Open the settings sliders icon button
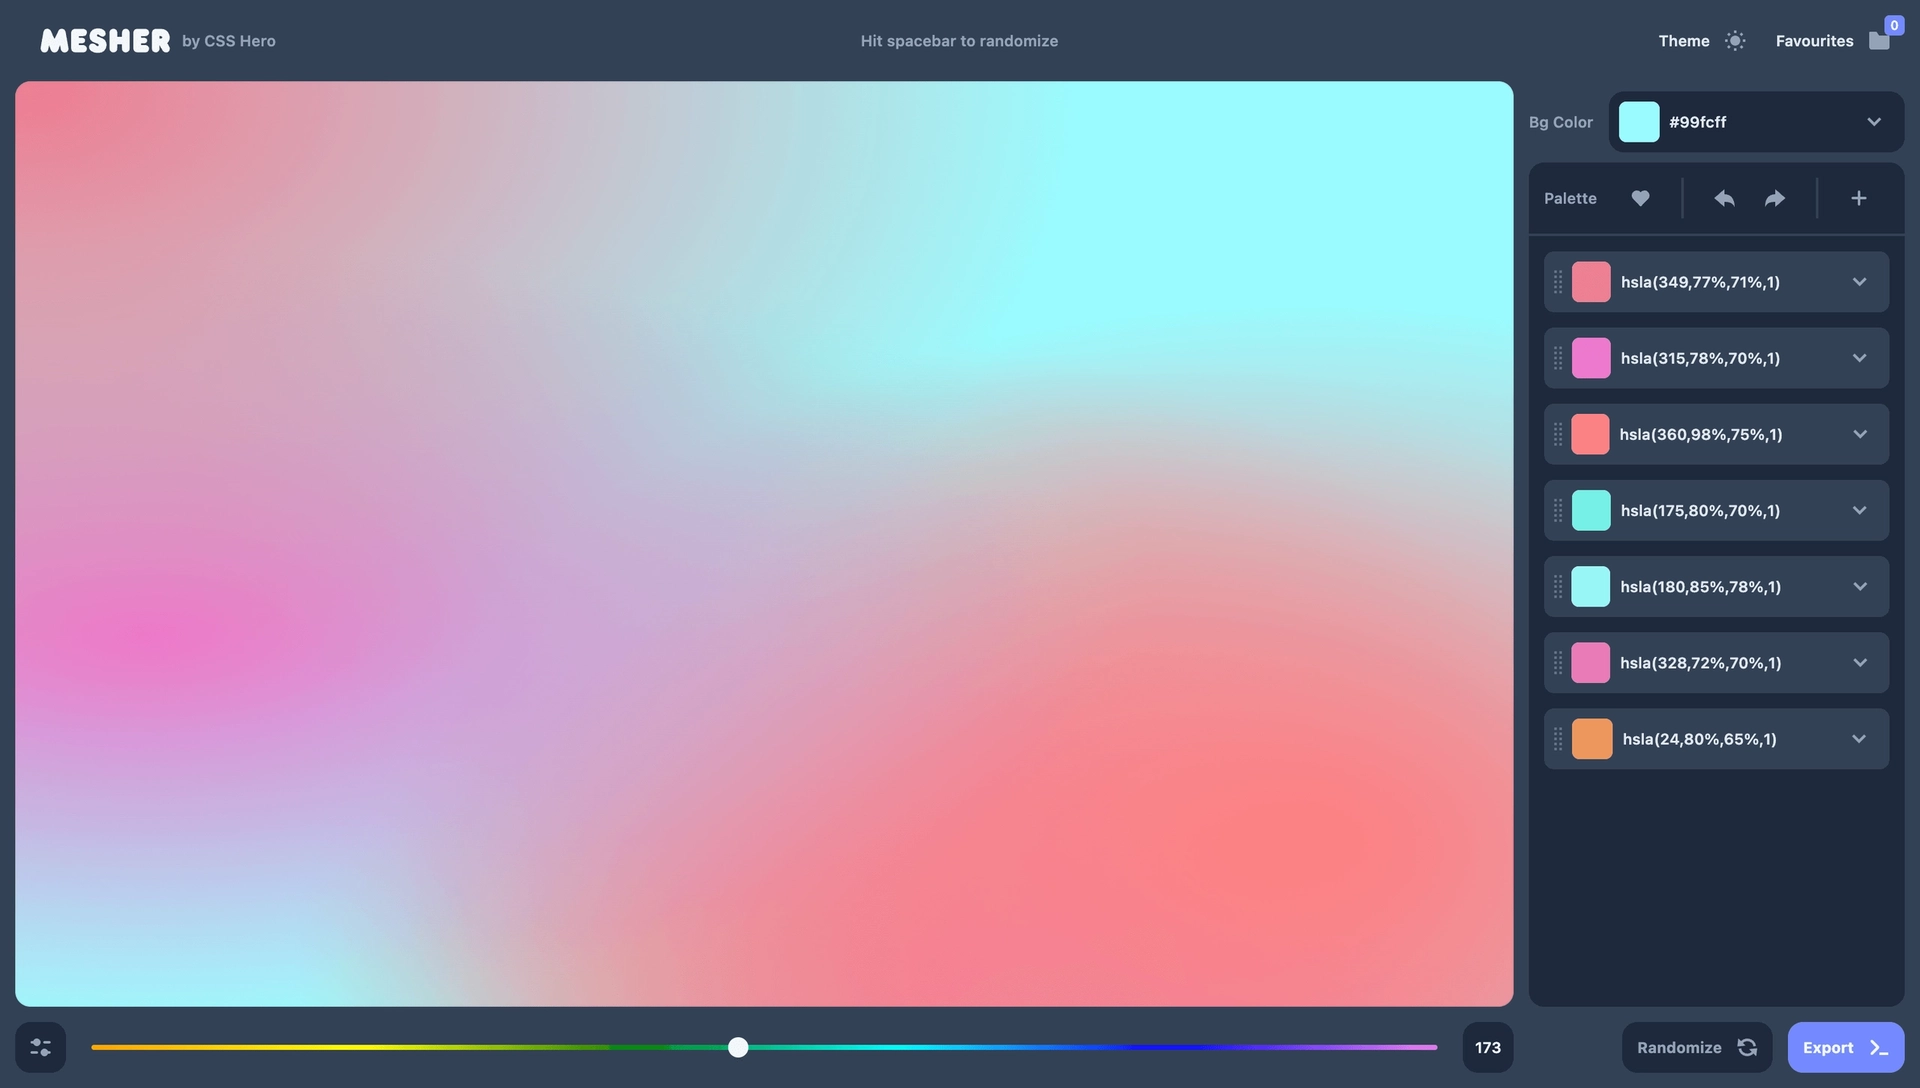 coord(40,1047)
